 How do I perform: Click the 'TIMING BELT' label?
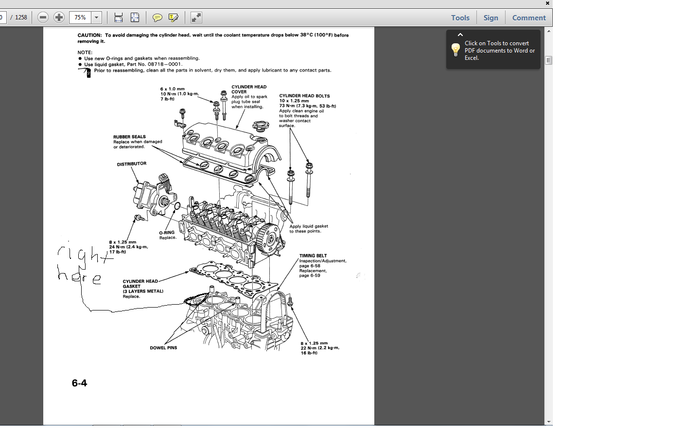pos(313,256)
